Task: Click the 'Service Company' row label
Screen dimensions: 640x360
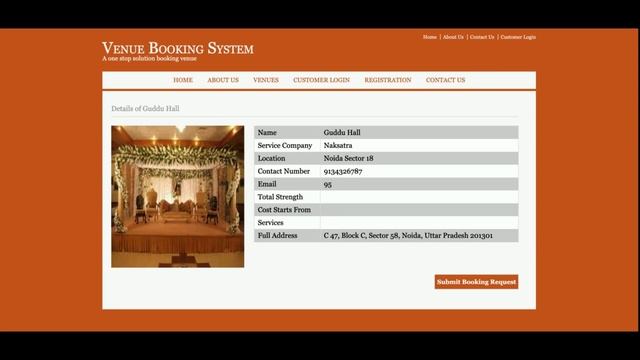Action: click(285, 145)
